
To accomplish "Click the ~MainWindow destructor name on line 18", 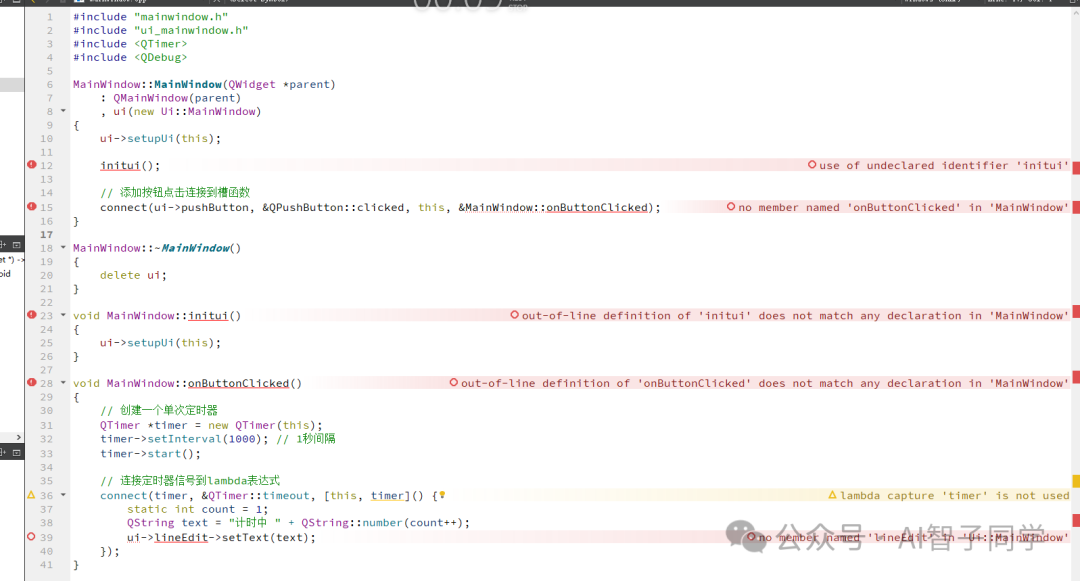I will pos(194,248).
